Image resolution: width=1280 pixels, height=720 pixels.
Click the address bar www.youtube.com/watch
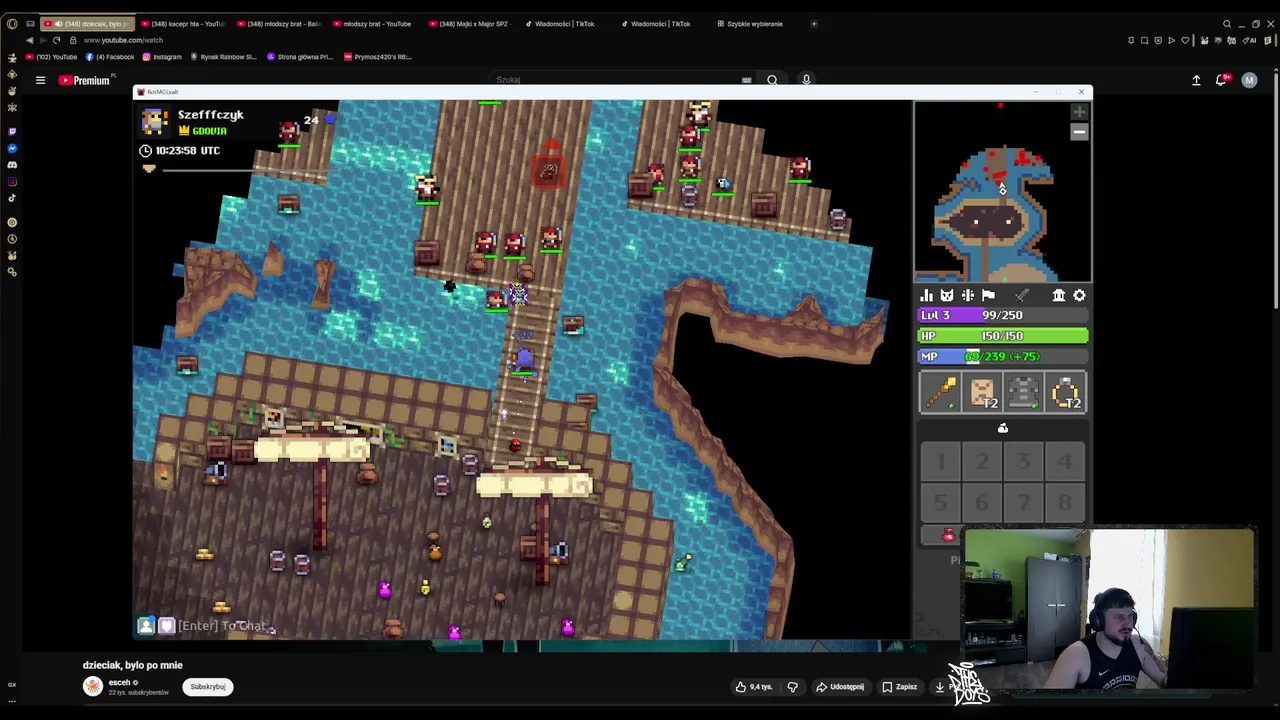[123, 40]
